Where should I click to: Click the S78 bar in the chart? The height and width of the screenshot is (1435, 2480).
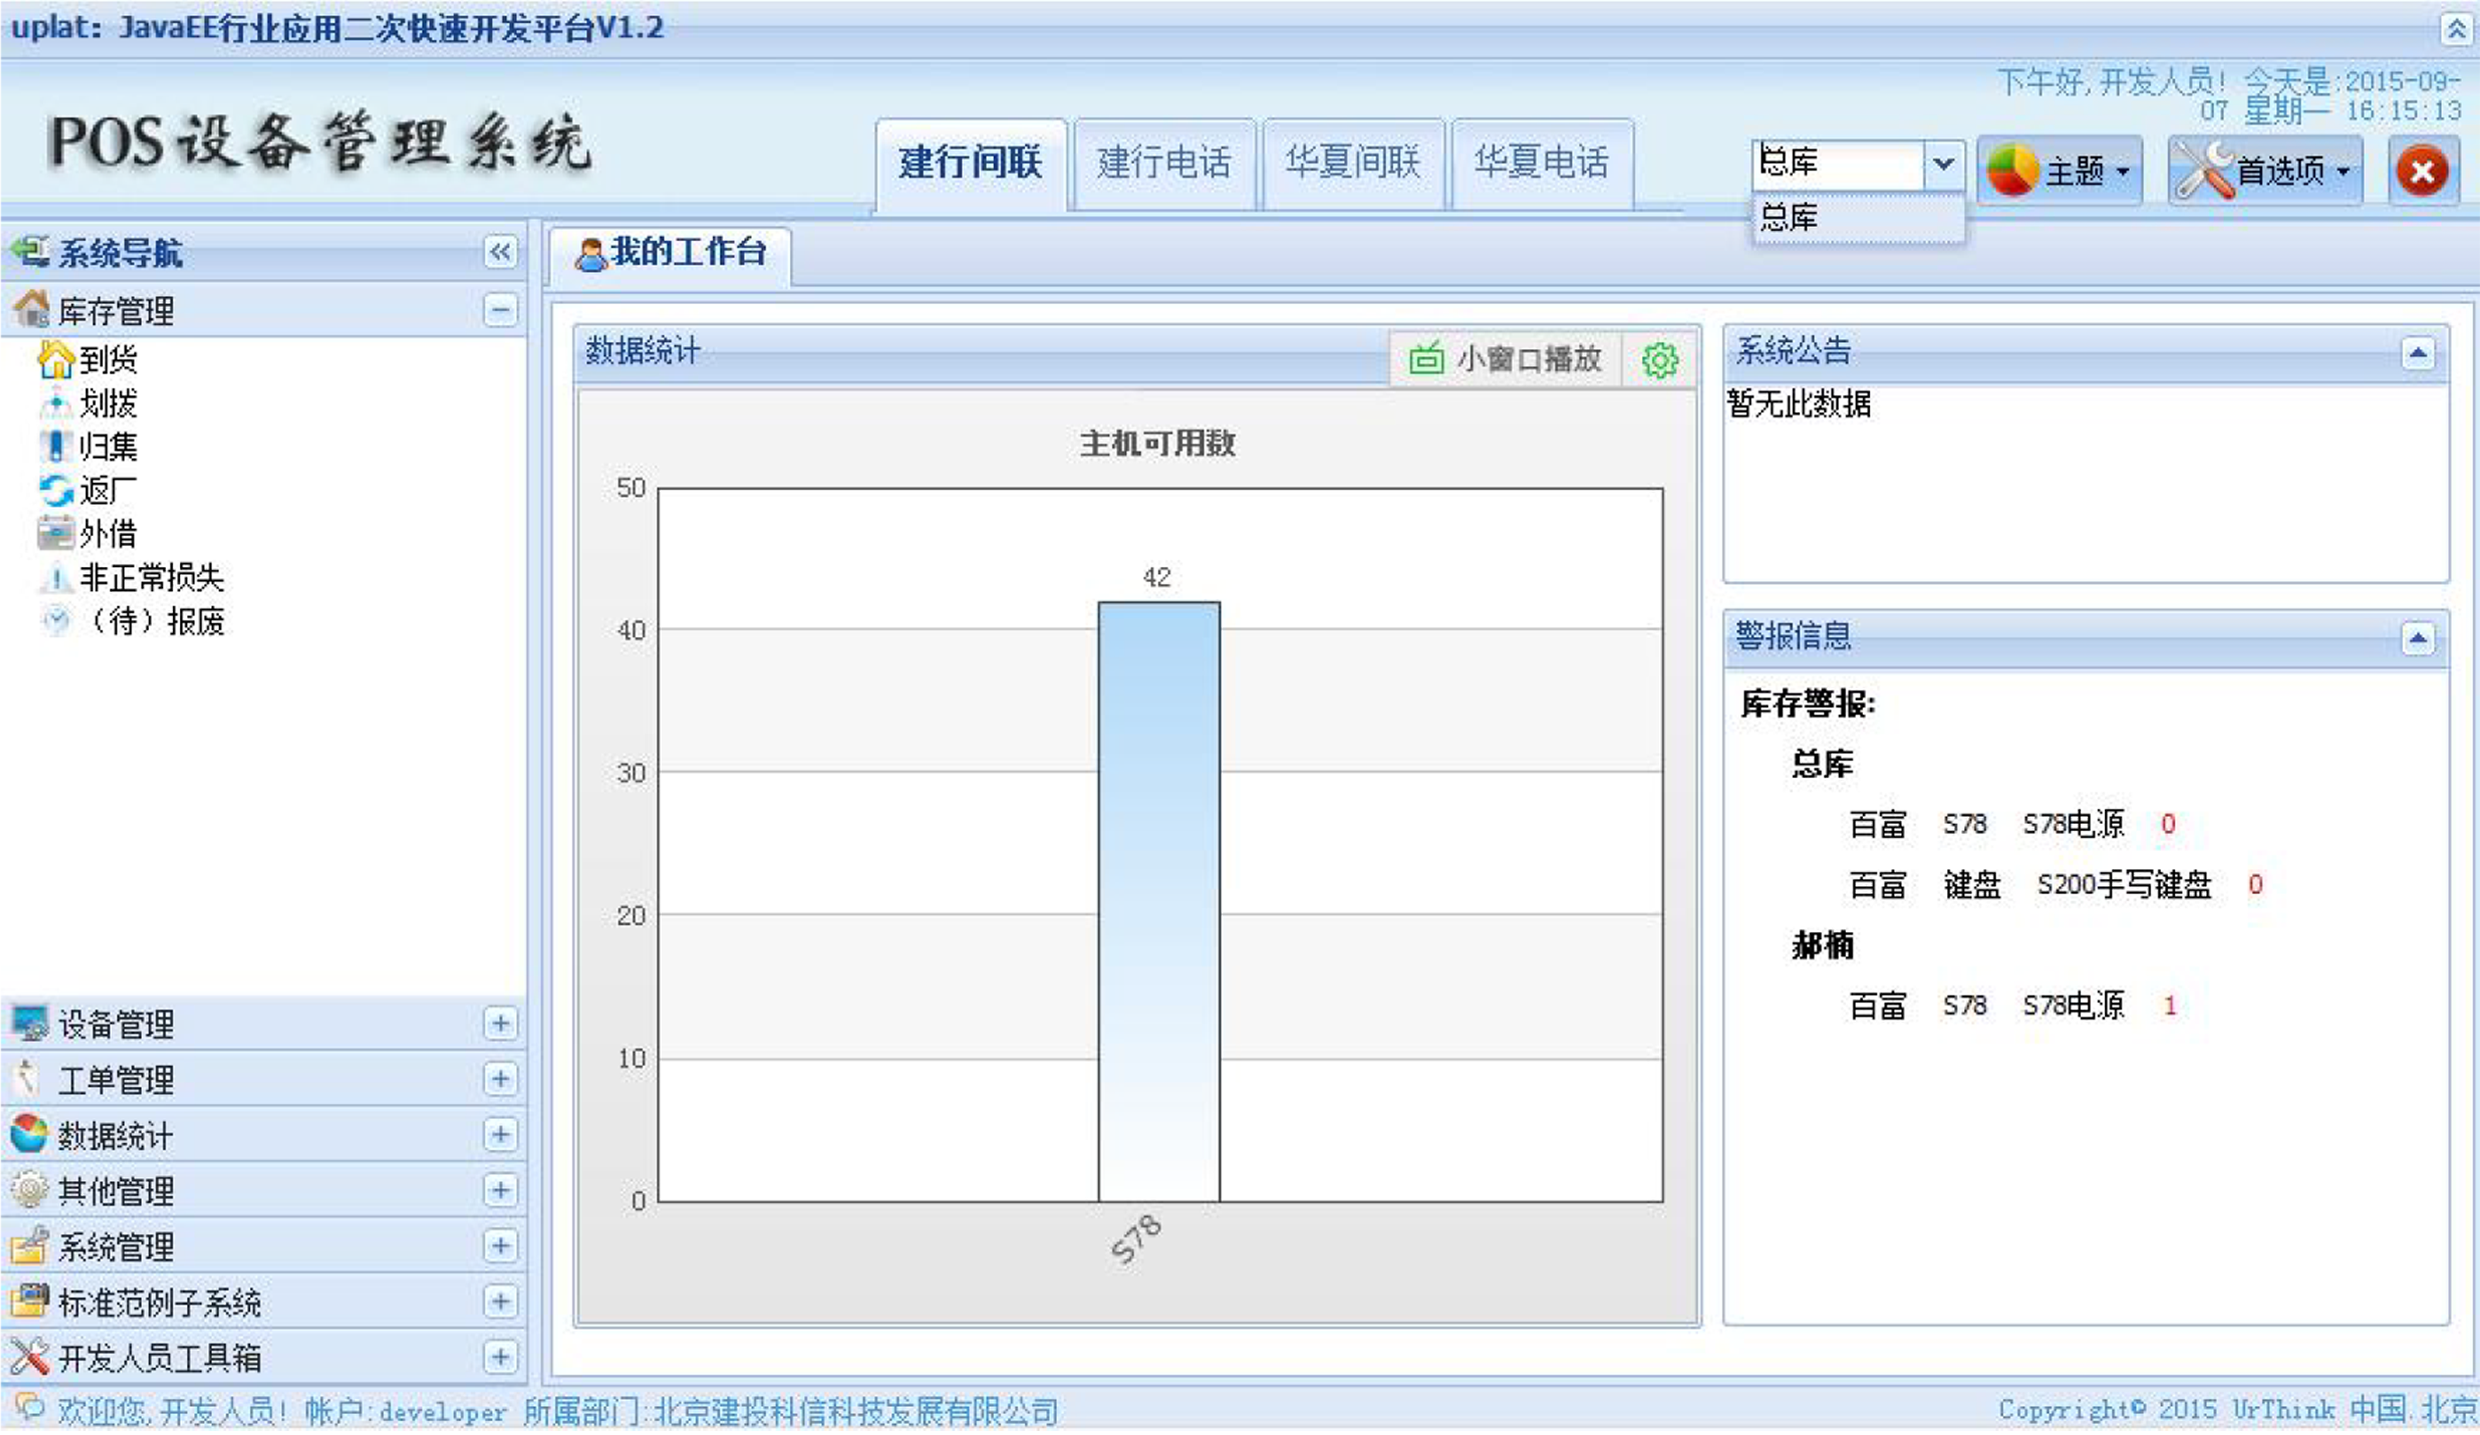1158,900
